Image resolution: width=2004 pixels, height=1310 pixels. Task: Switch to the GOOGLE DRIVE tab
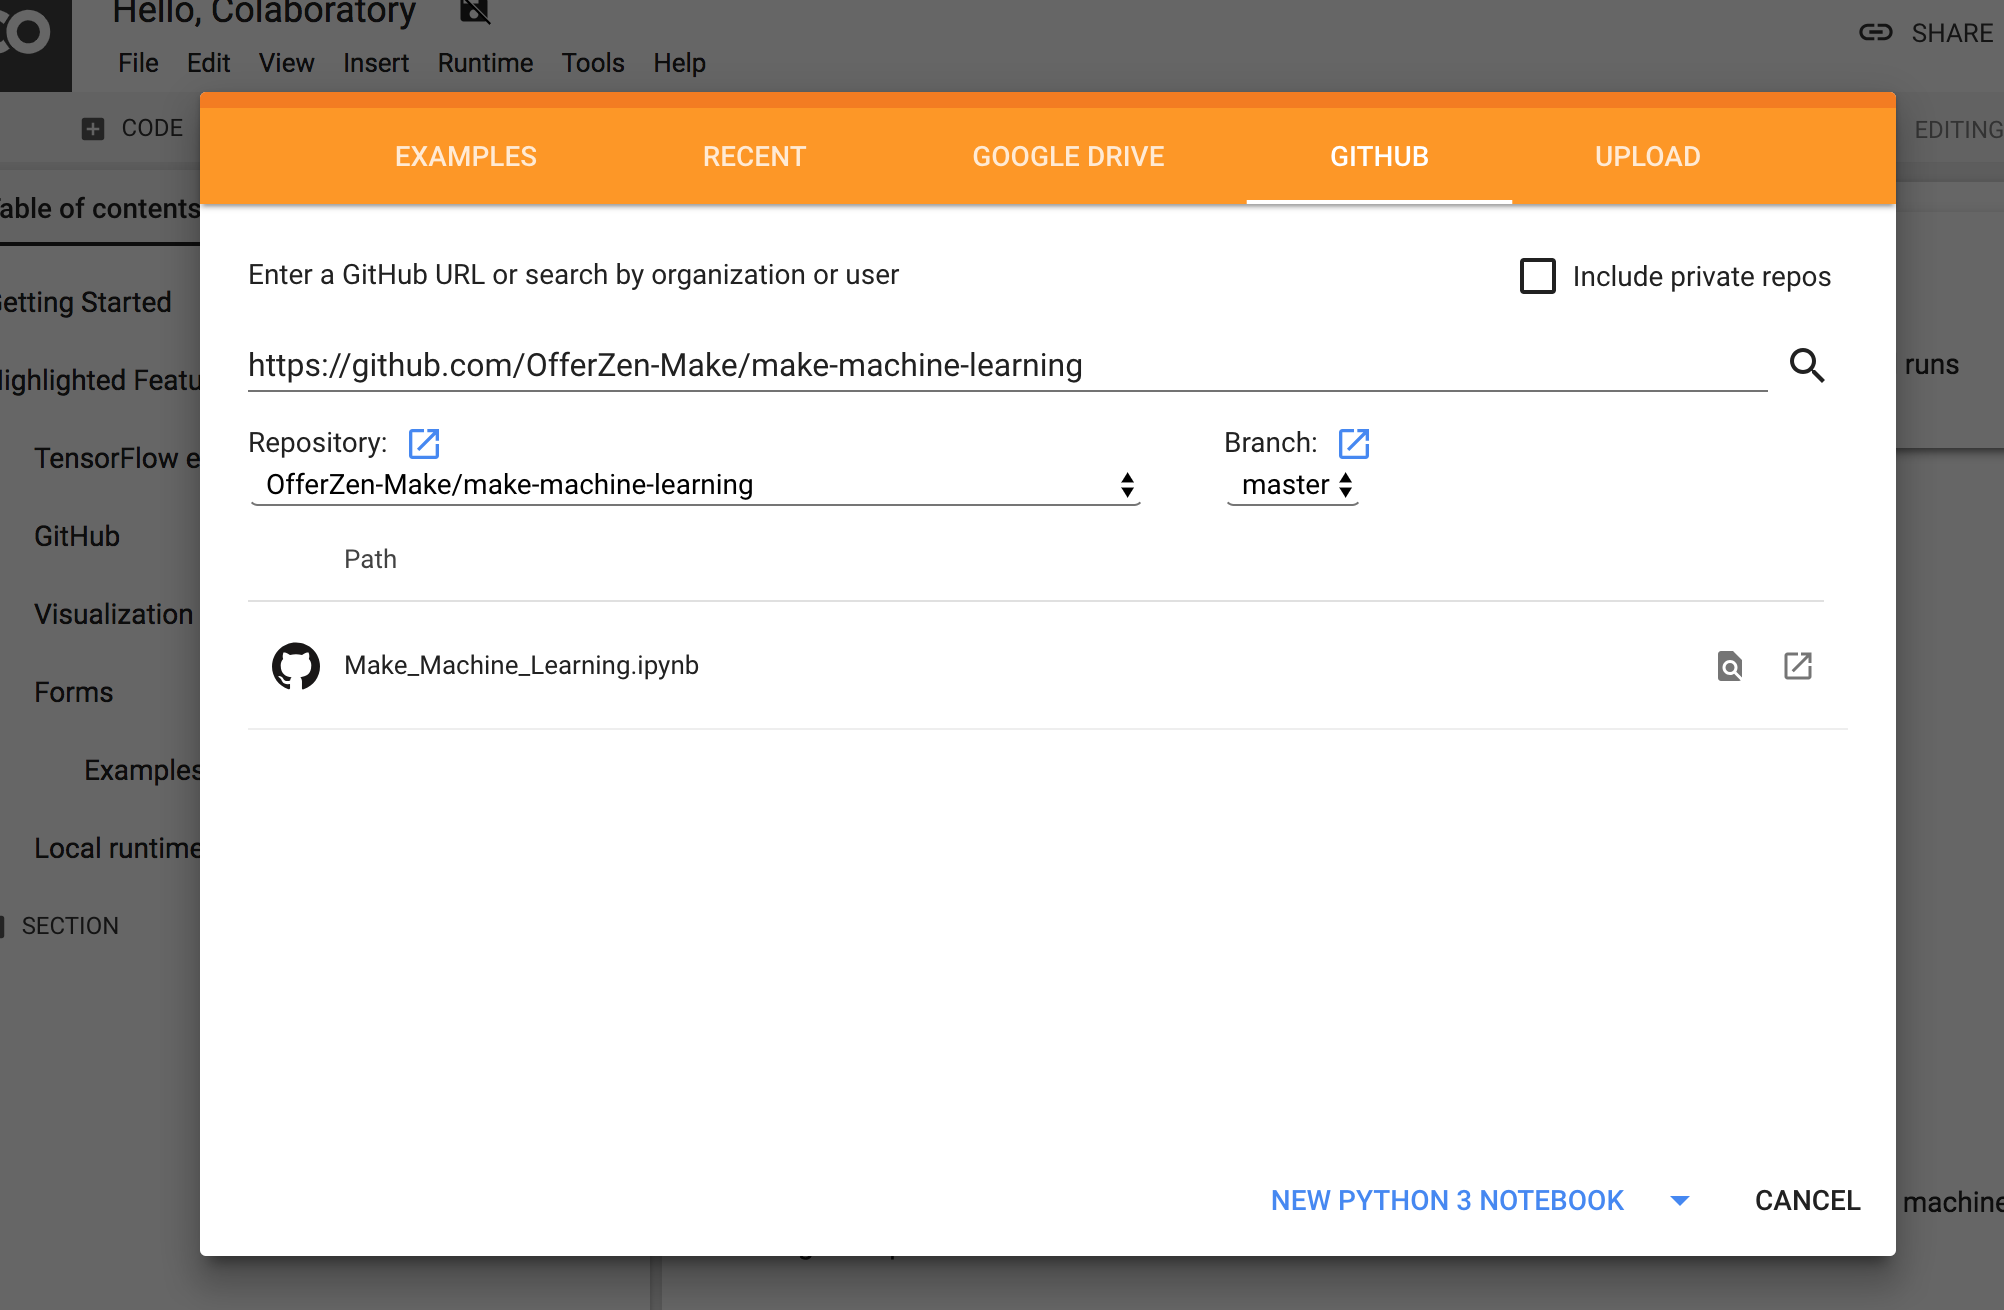point(1068,157)
